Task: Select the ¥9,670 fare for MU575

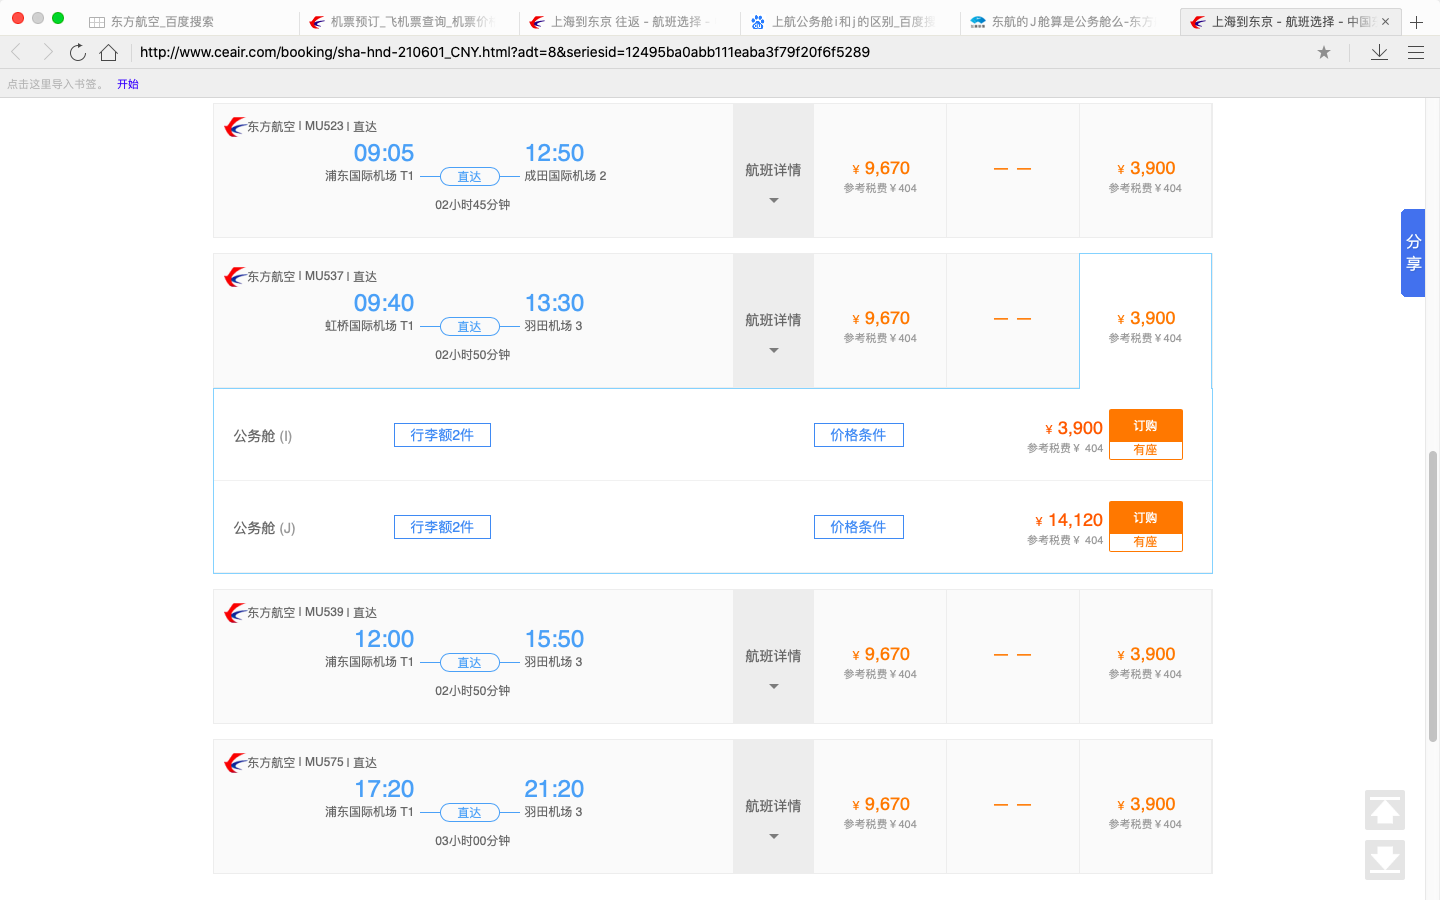Action: coord(880,807)
